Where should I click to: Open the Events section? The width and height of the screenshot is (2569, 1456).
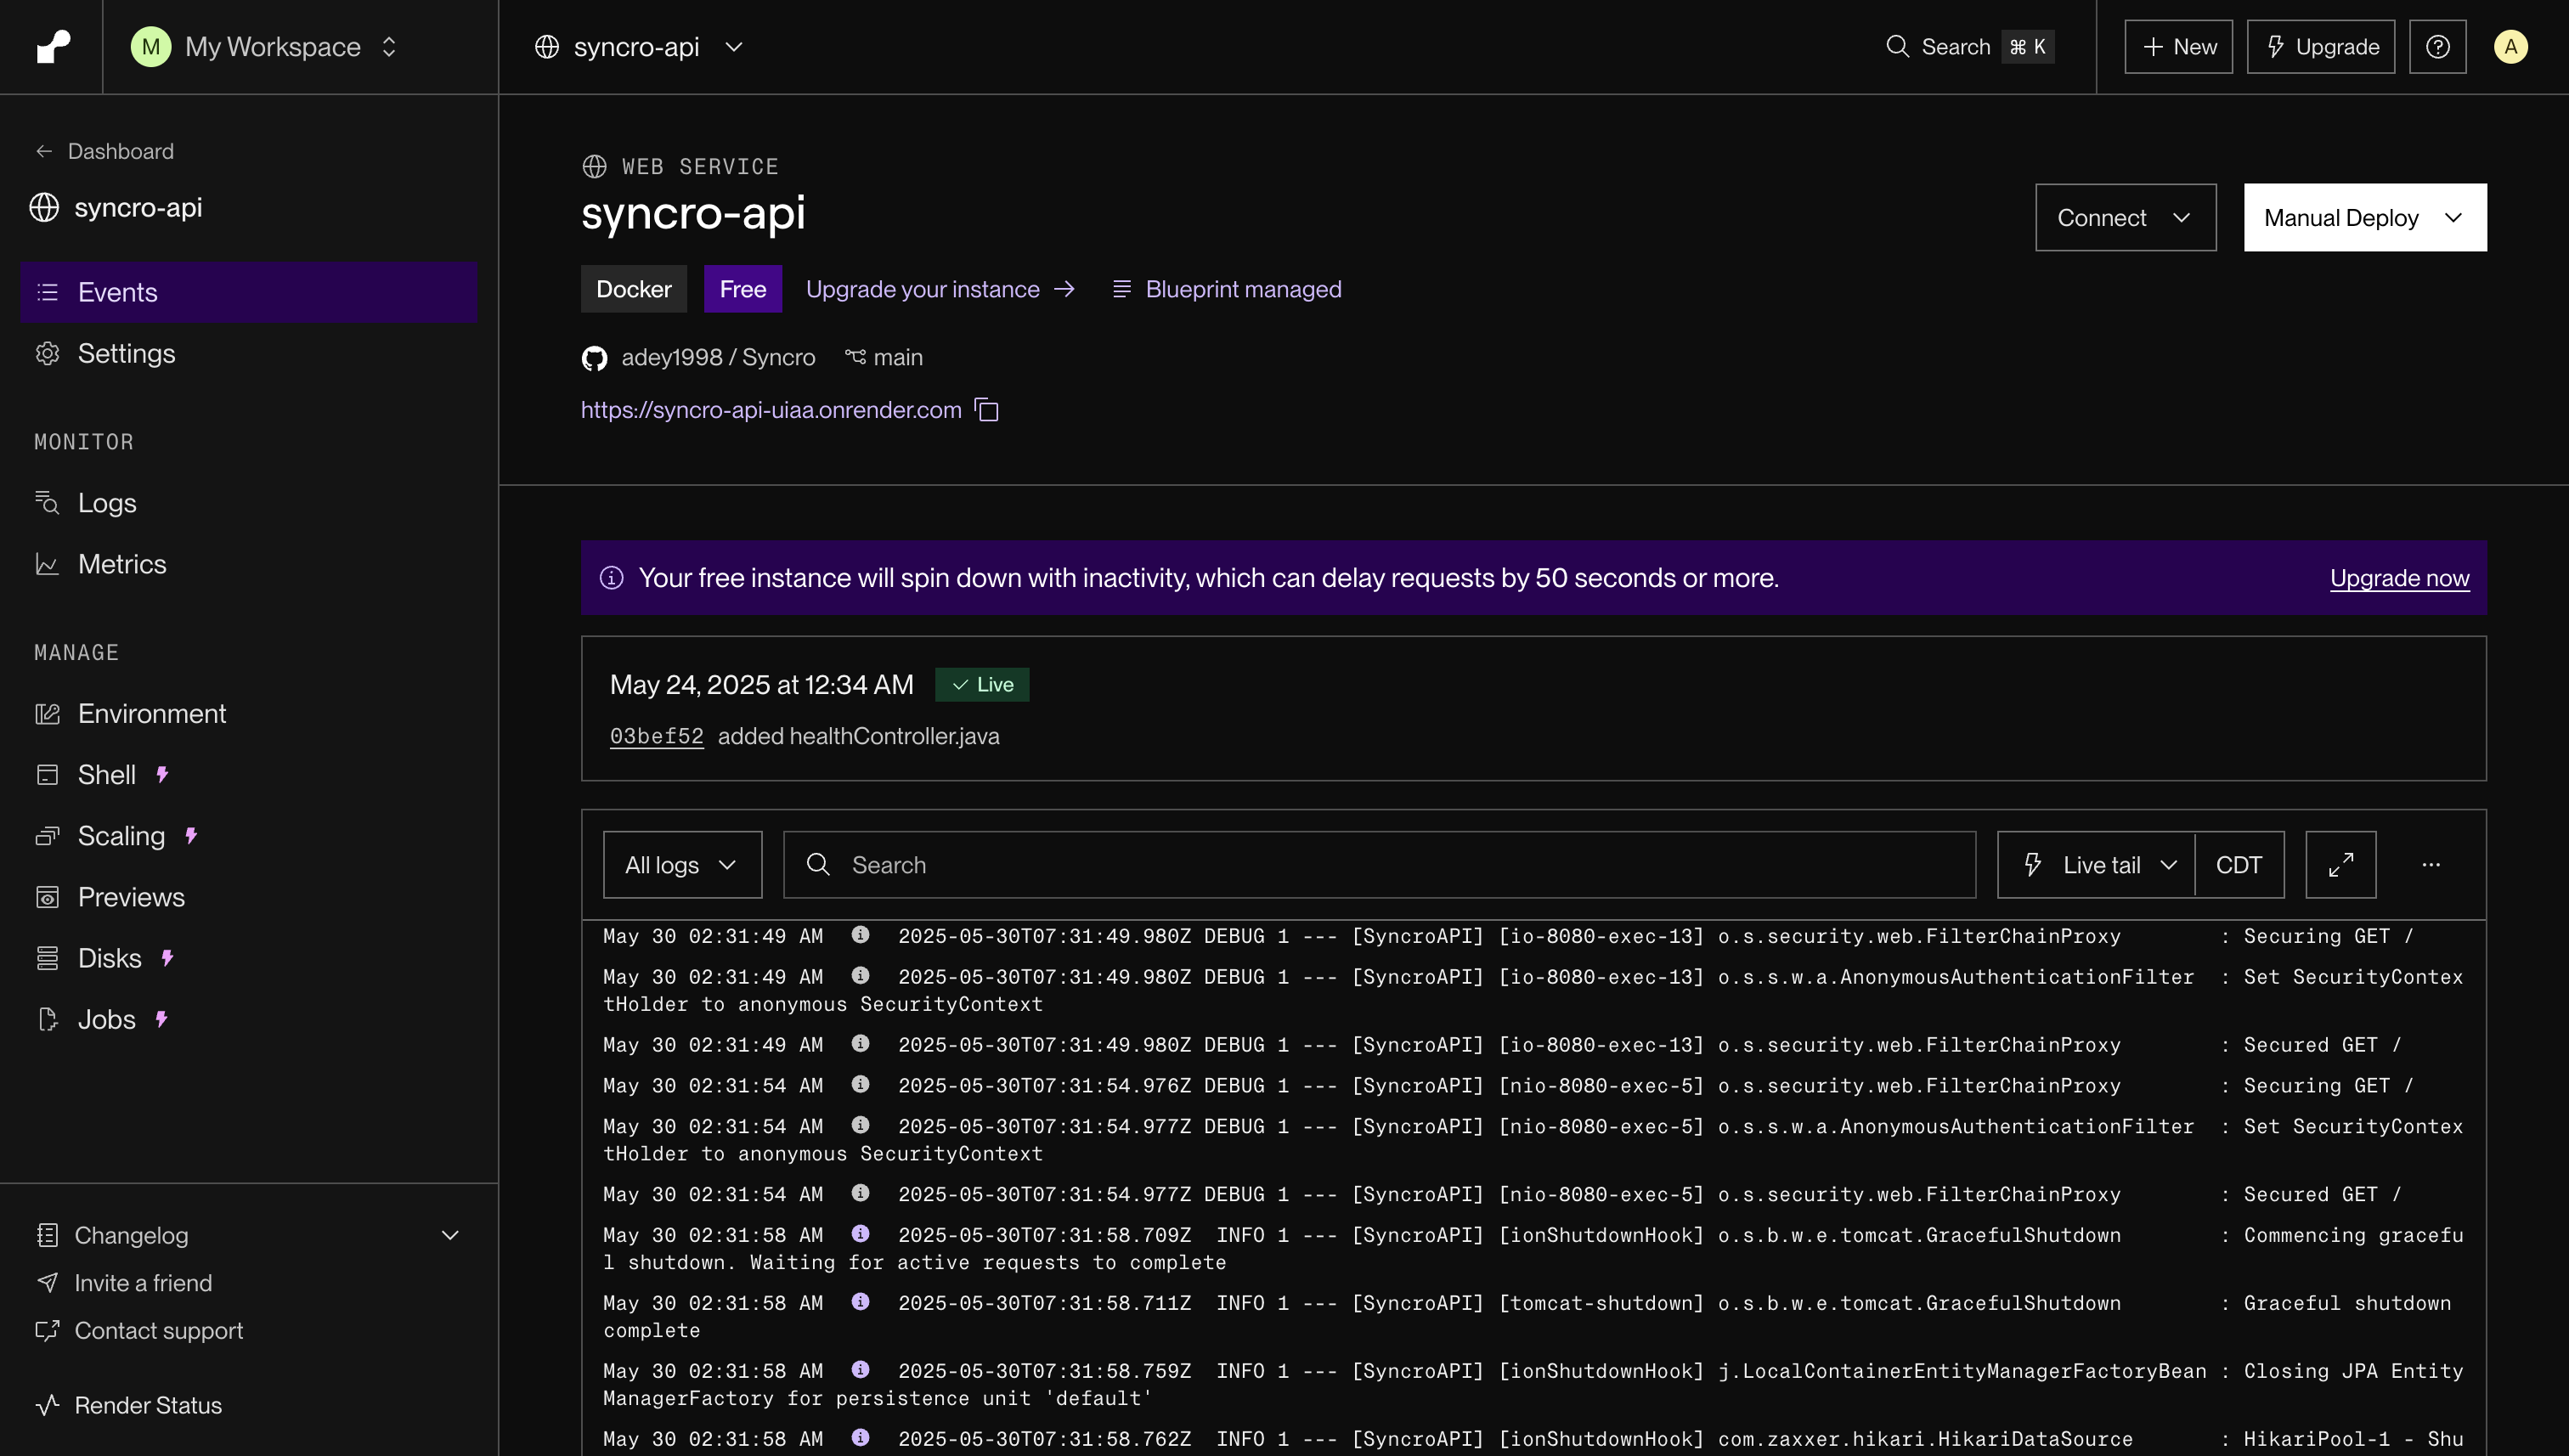click(x=248, y=292)
